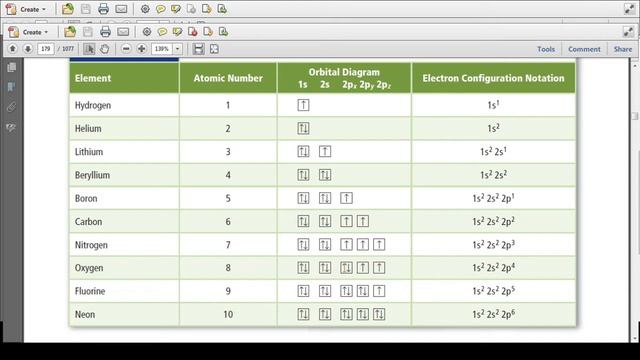The image size is (640, 360).
Task: Open the Tools pane
Action: coord(546,49)
